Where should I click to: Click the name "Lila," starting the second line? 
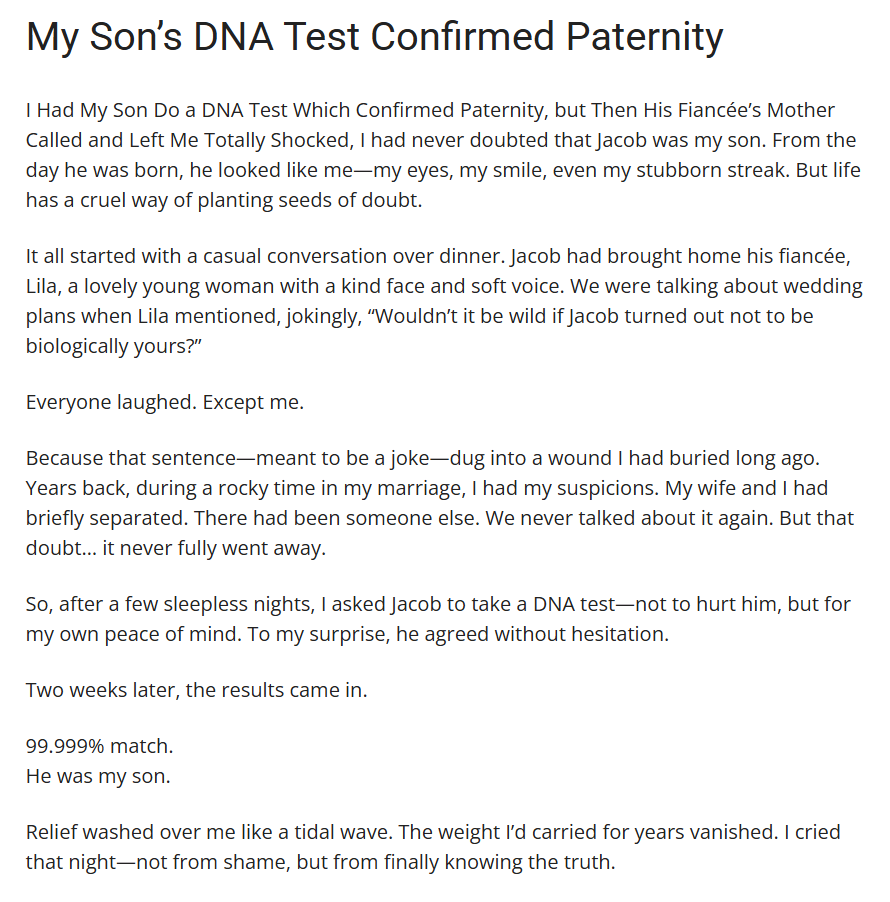(46, 286)
